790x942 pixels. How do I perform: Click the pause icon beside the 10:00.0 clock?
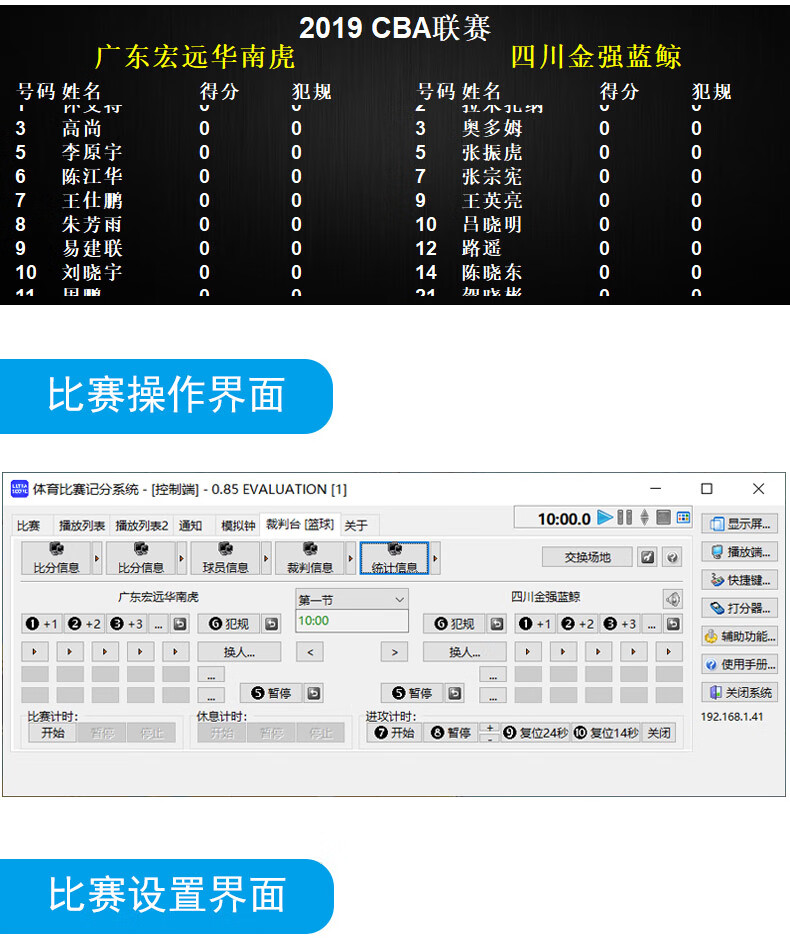pyautogui.click(x=625, y=517)
